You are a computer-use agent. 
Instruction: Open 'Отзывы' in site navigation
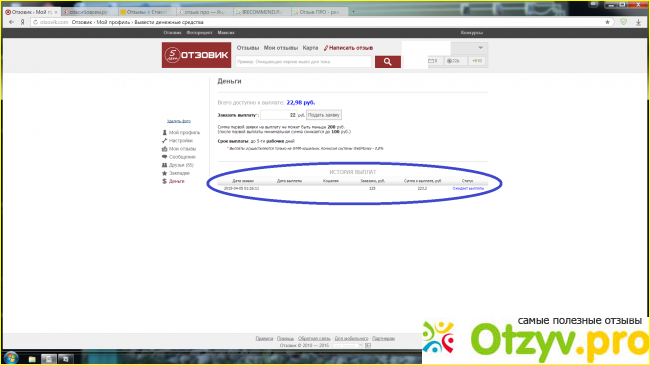click(248, 48)
